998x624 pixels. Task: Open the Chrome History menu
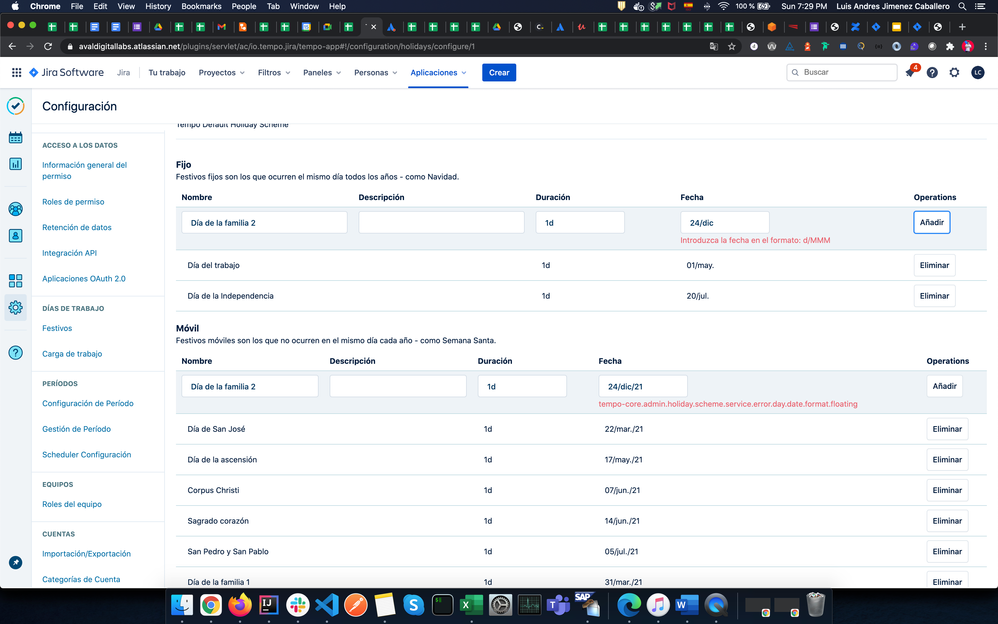(158, 6)
